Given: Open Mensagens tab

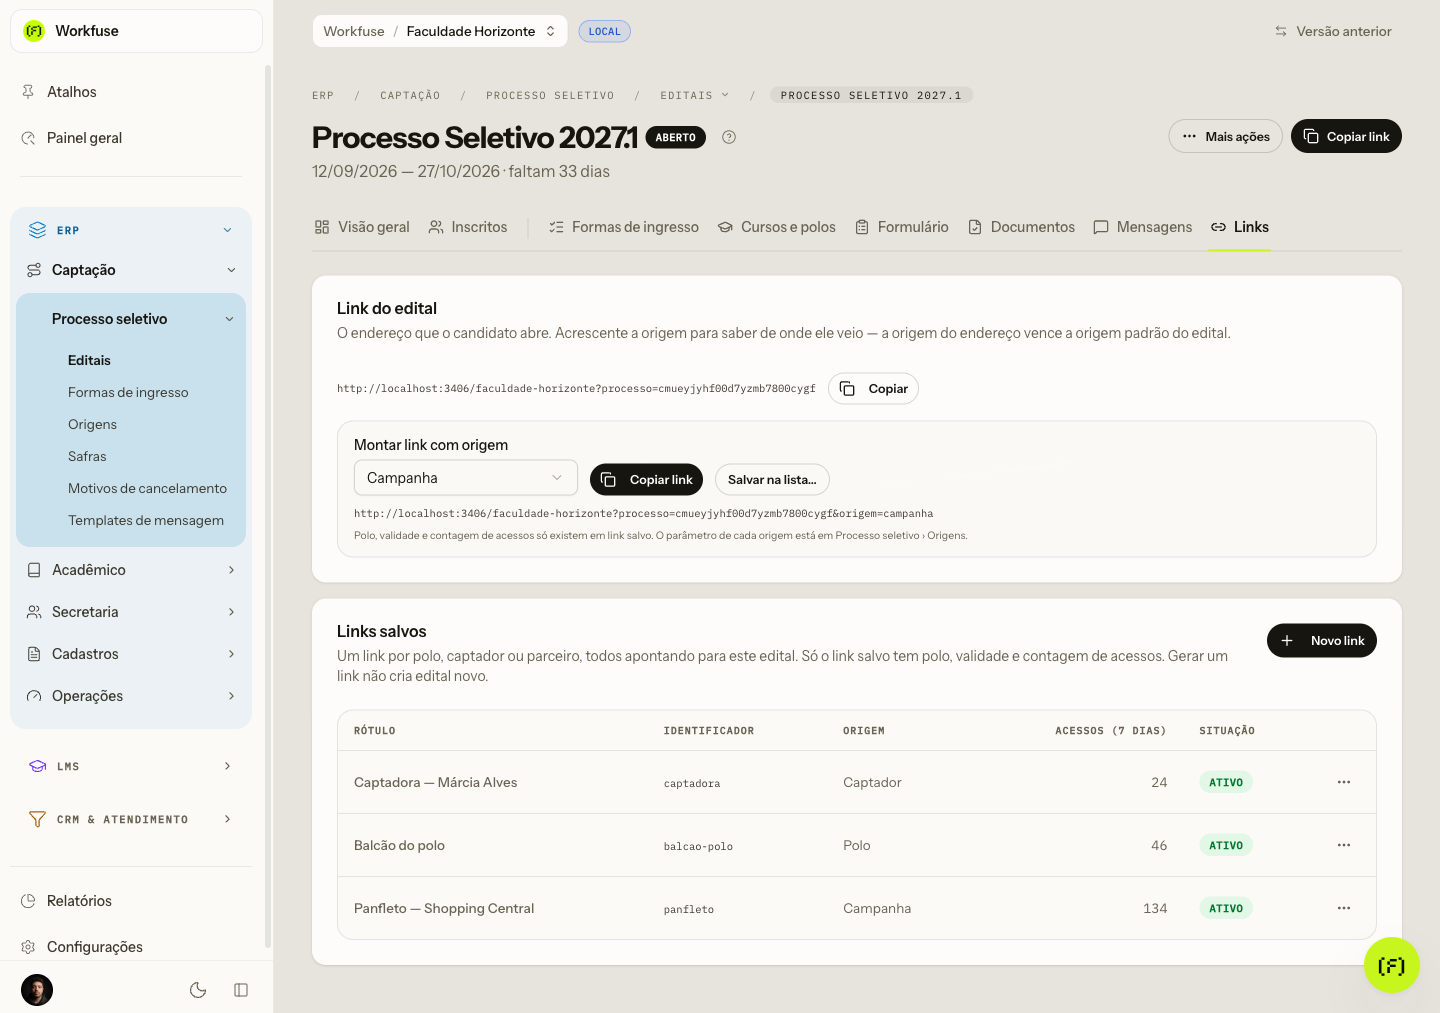Looking at the screenshot, I should pyautogui.click(x=1143, y=227).
